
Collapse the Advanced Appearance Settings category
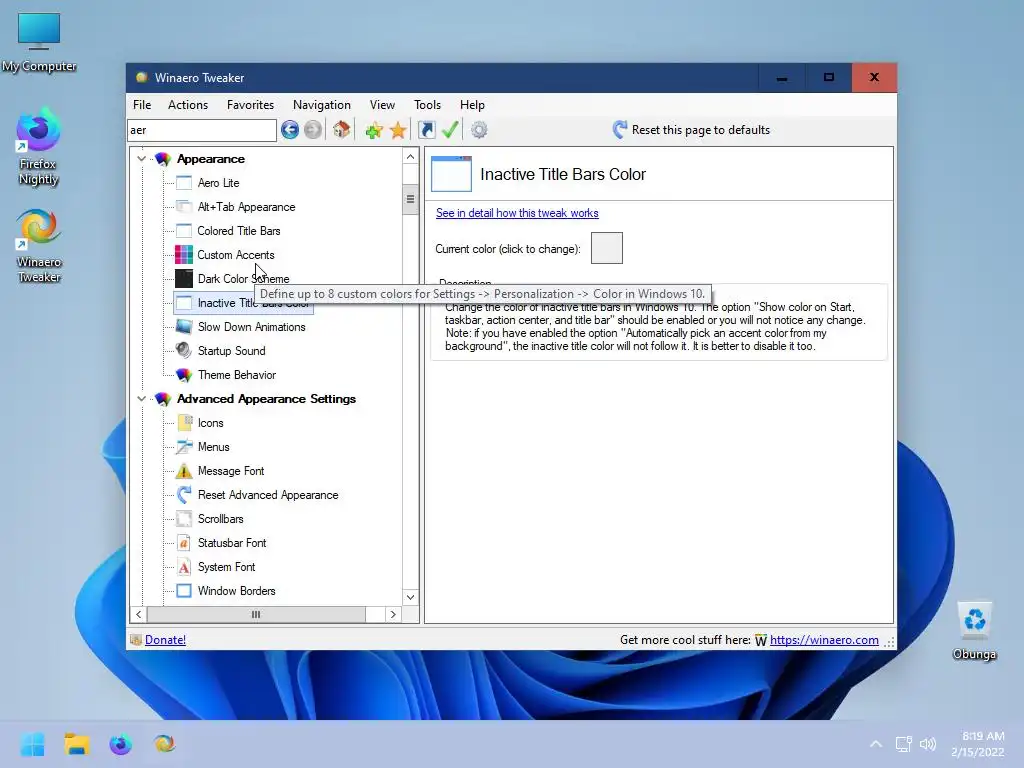point(141,398)
